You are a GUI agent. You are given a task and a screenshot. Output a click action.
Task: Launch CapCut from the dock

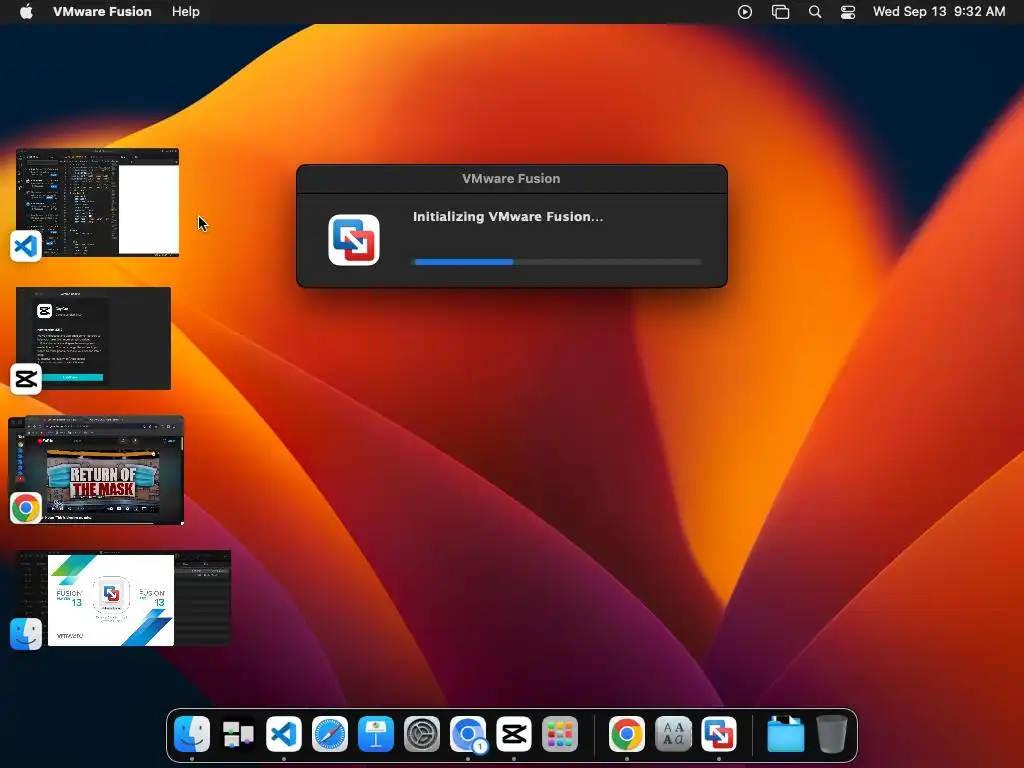click(514, 734)
